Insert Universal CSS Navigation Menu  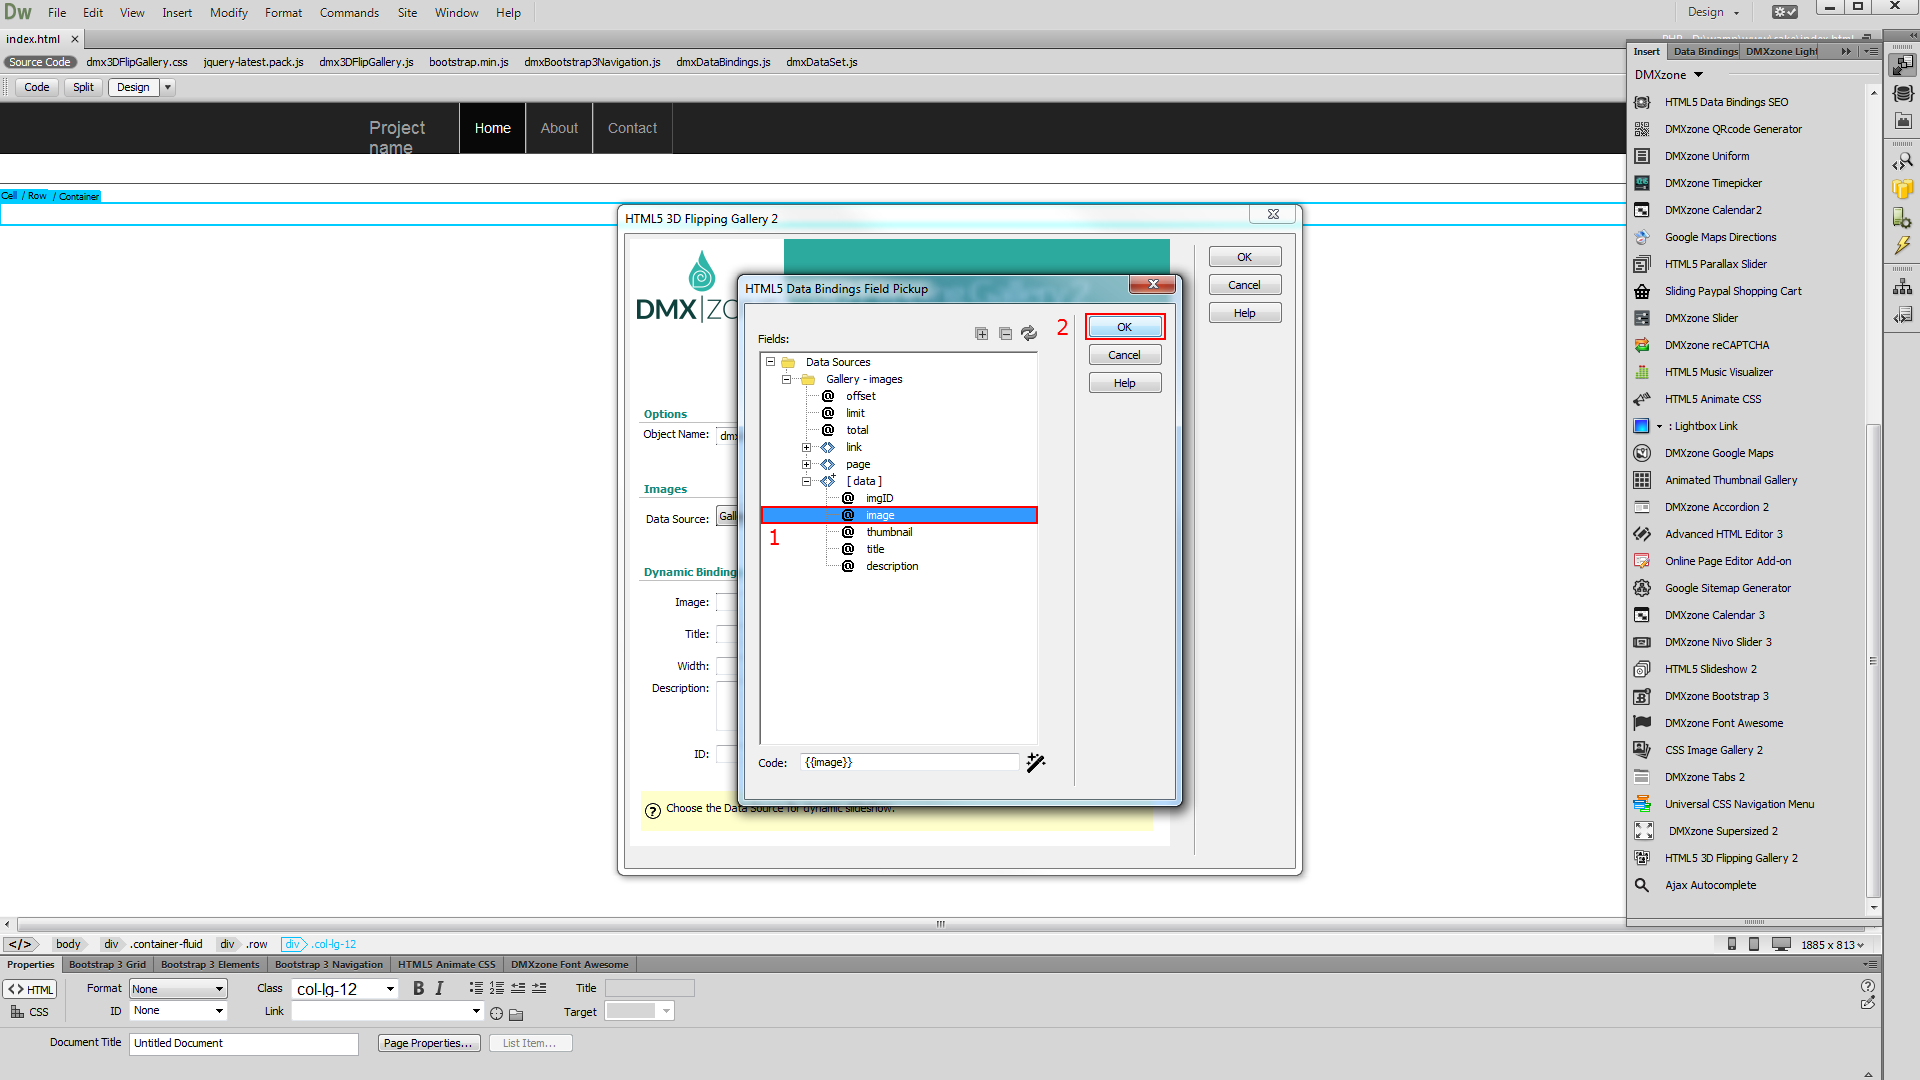1738,804
